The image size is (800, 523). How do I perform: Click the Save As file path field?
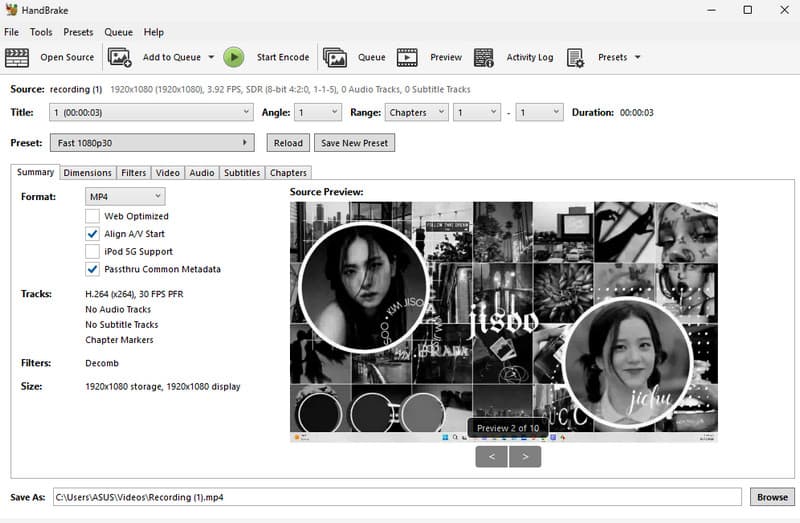pyautogui.click(x=397, y=497)
